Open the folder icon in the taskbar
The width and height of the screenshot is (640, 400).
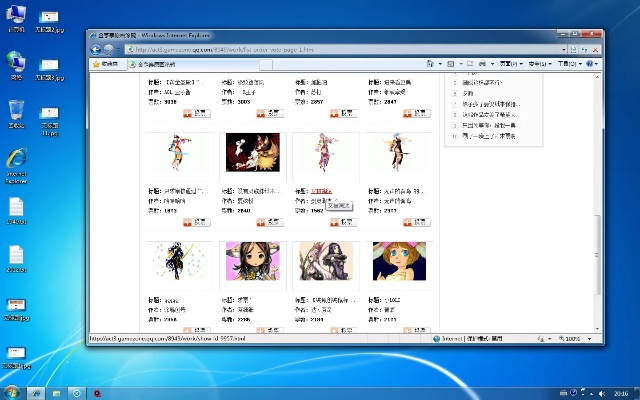56,392
